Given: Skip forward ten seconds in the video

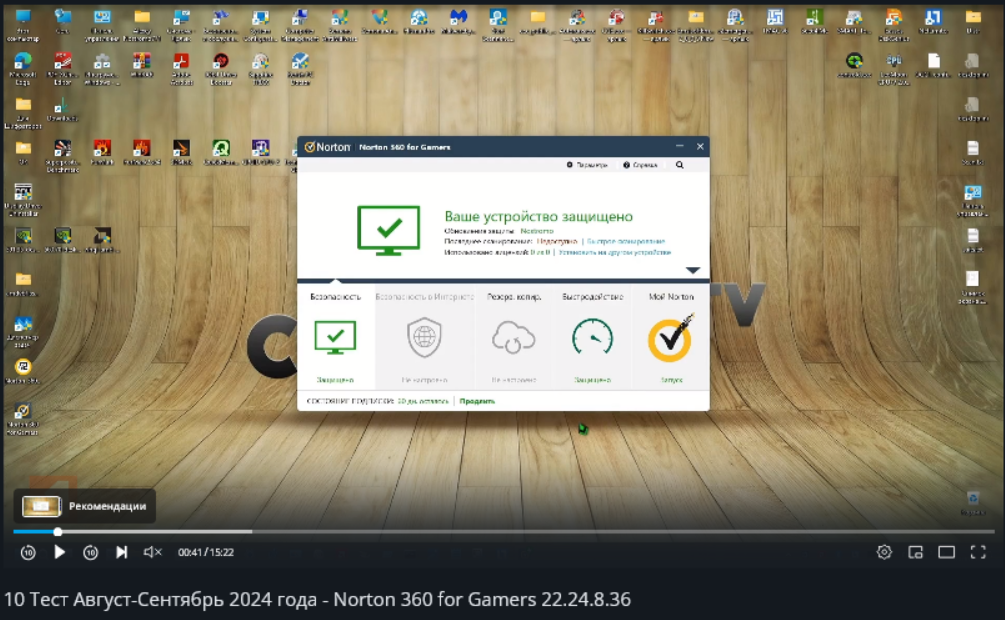Looking at the screenshot, I should tap(90, 552).
